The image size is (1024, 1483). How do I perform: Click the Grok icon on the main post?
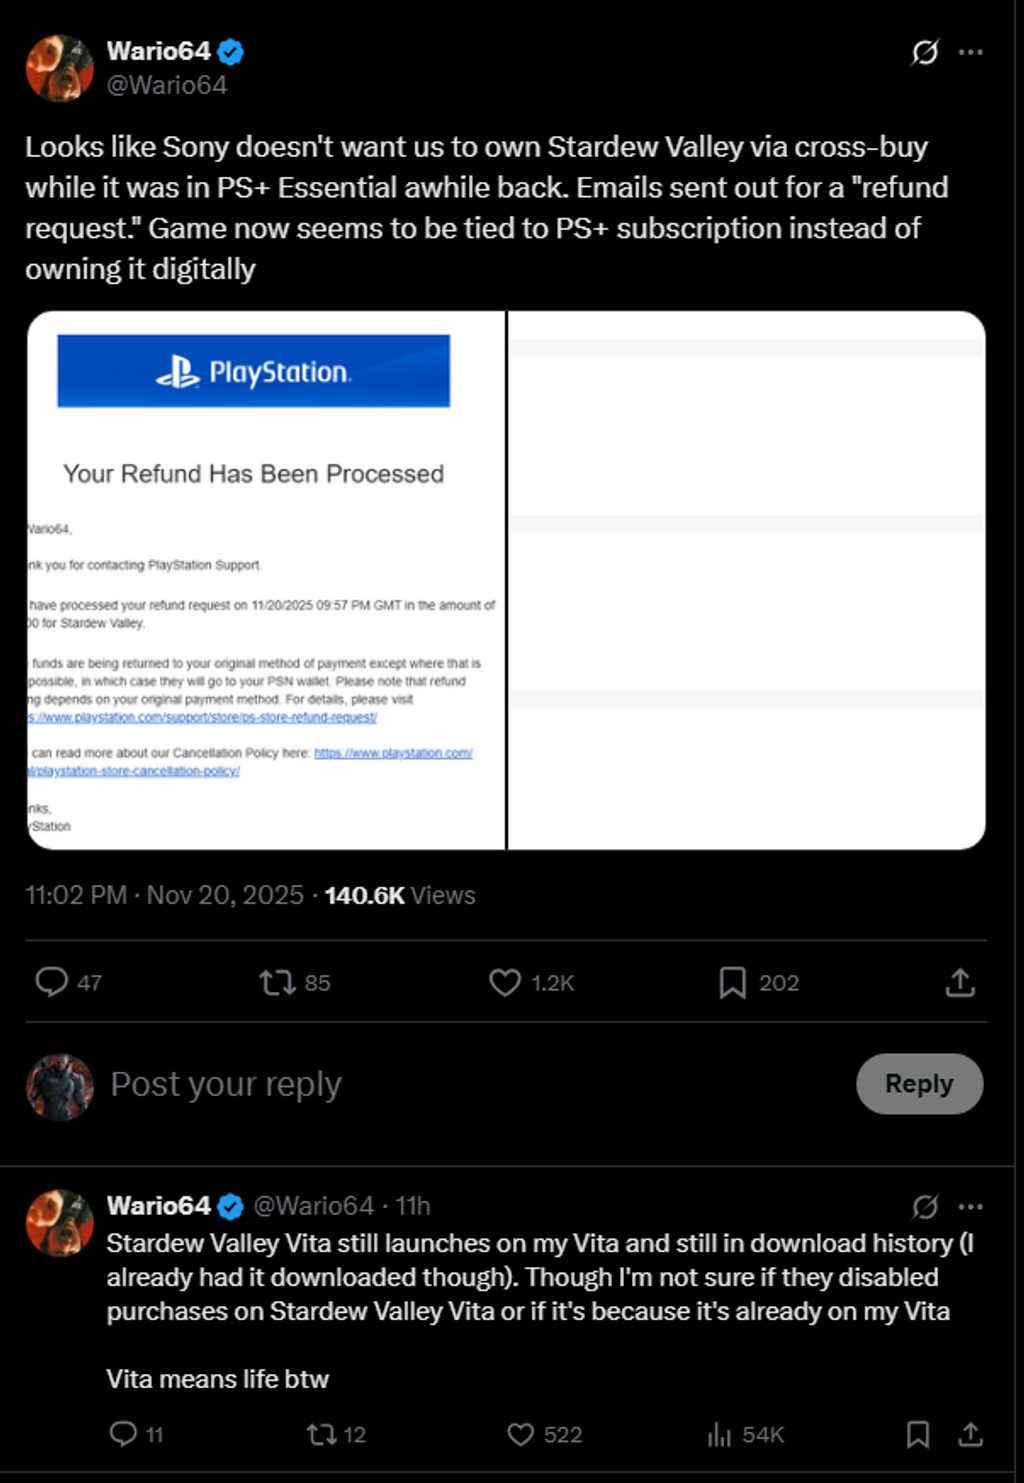tap(925, 52)
